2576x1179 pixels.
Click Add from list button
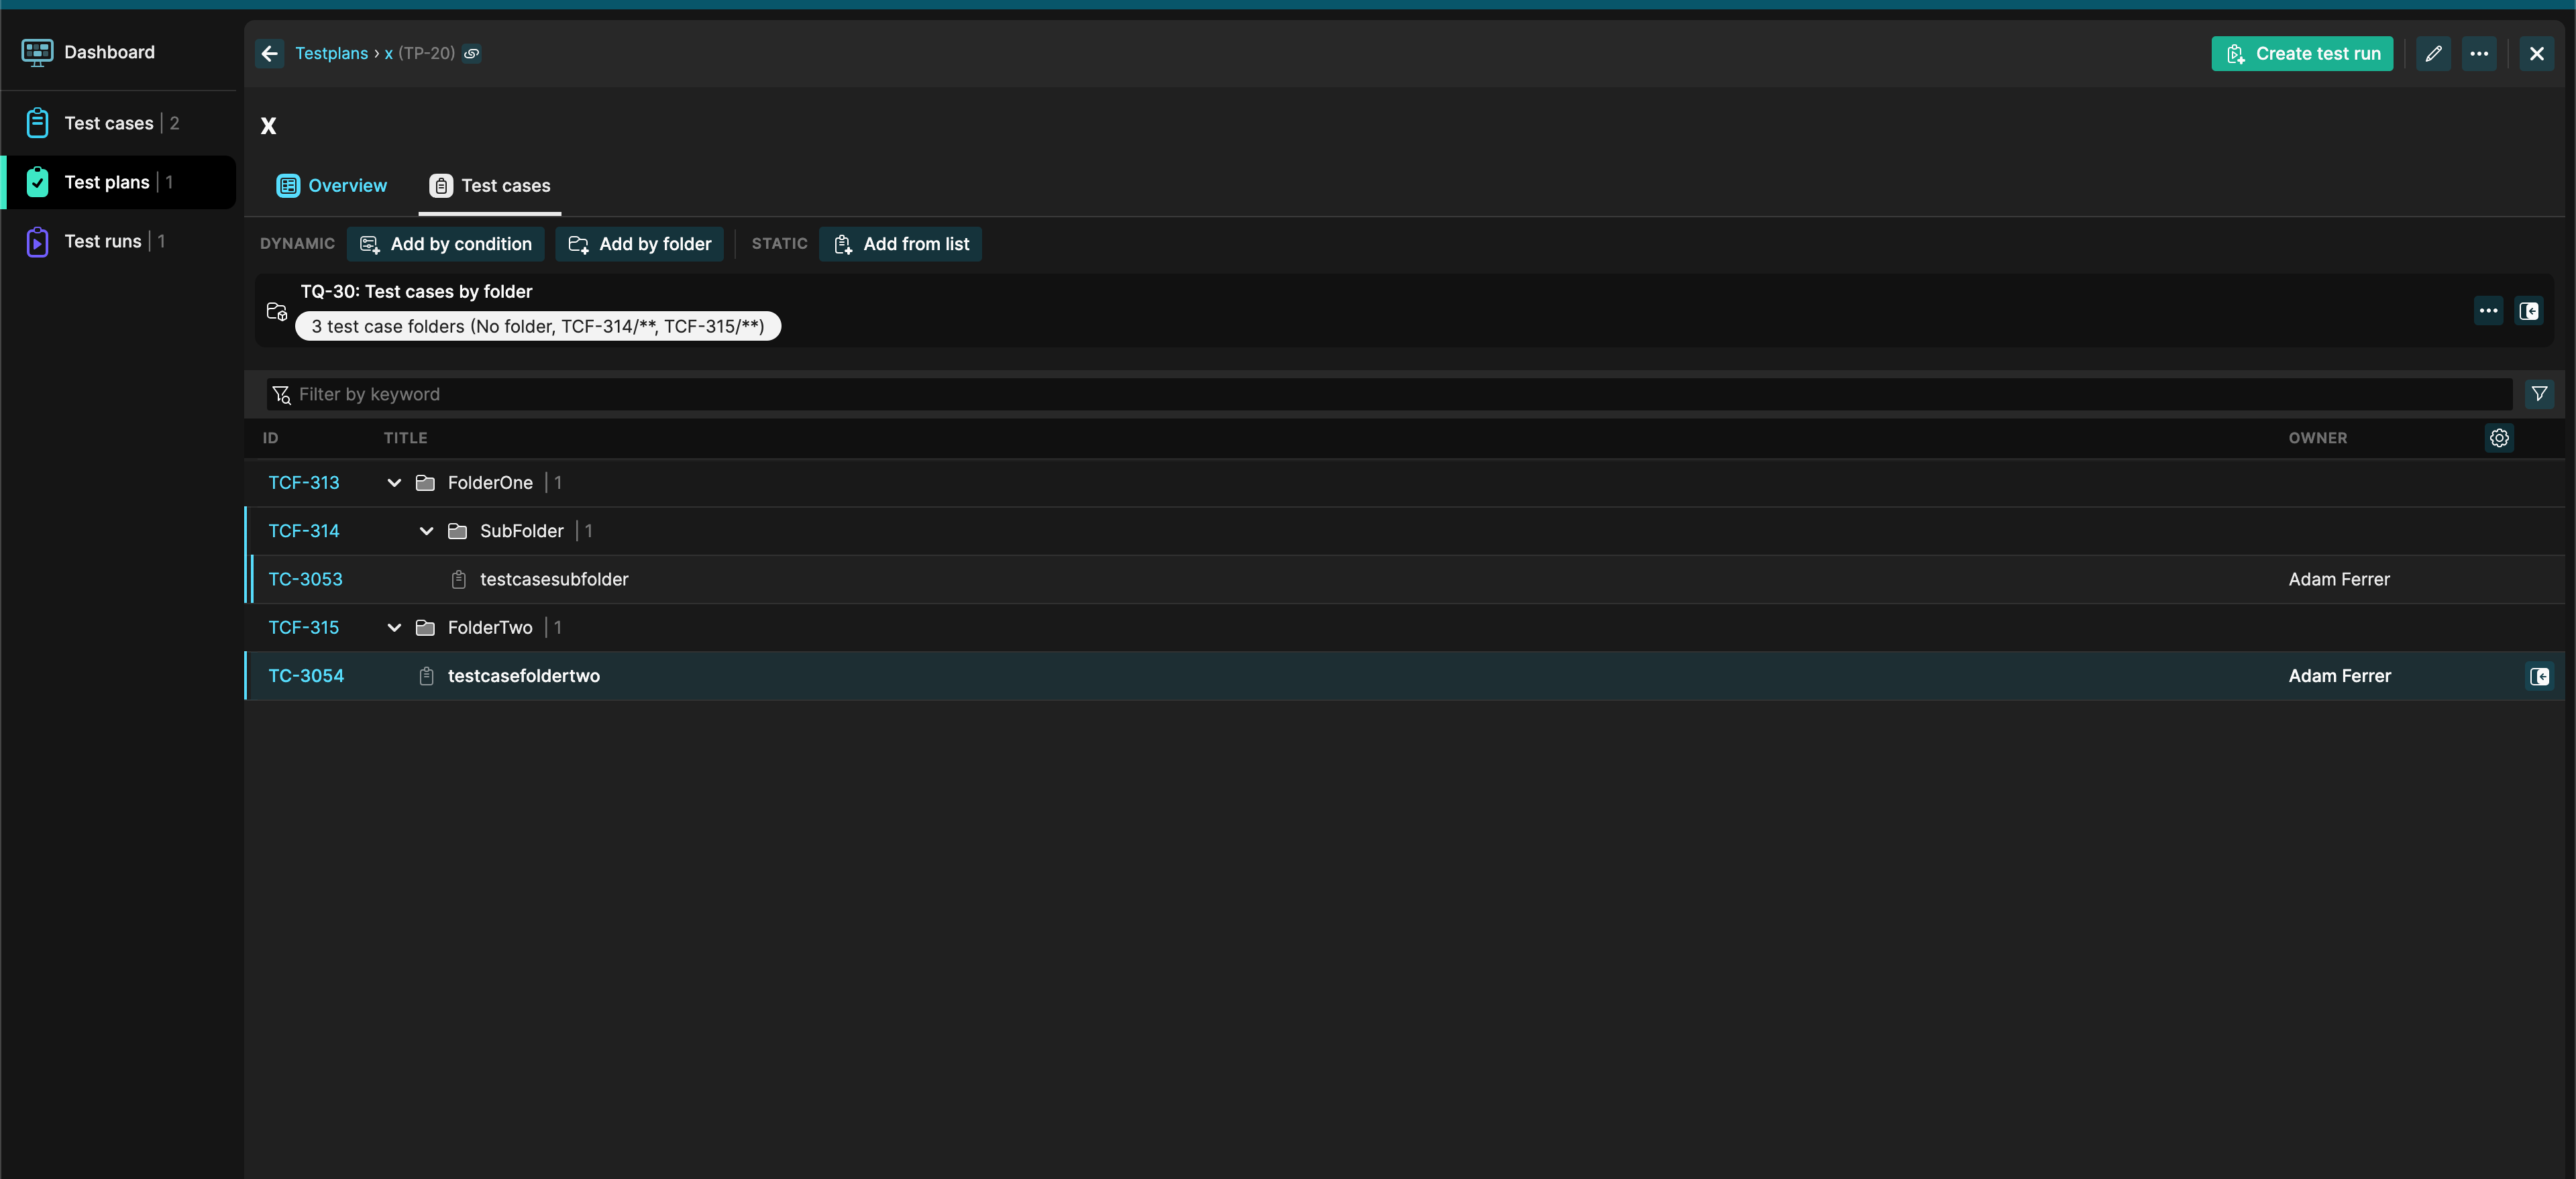click(x=900, y=244)
